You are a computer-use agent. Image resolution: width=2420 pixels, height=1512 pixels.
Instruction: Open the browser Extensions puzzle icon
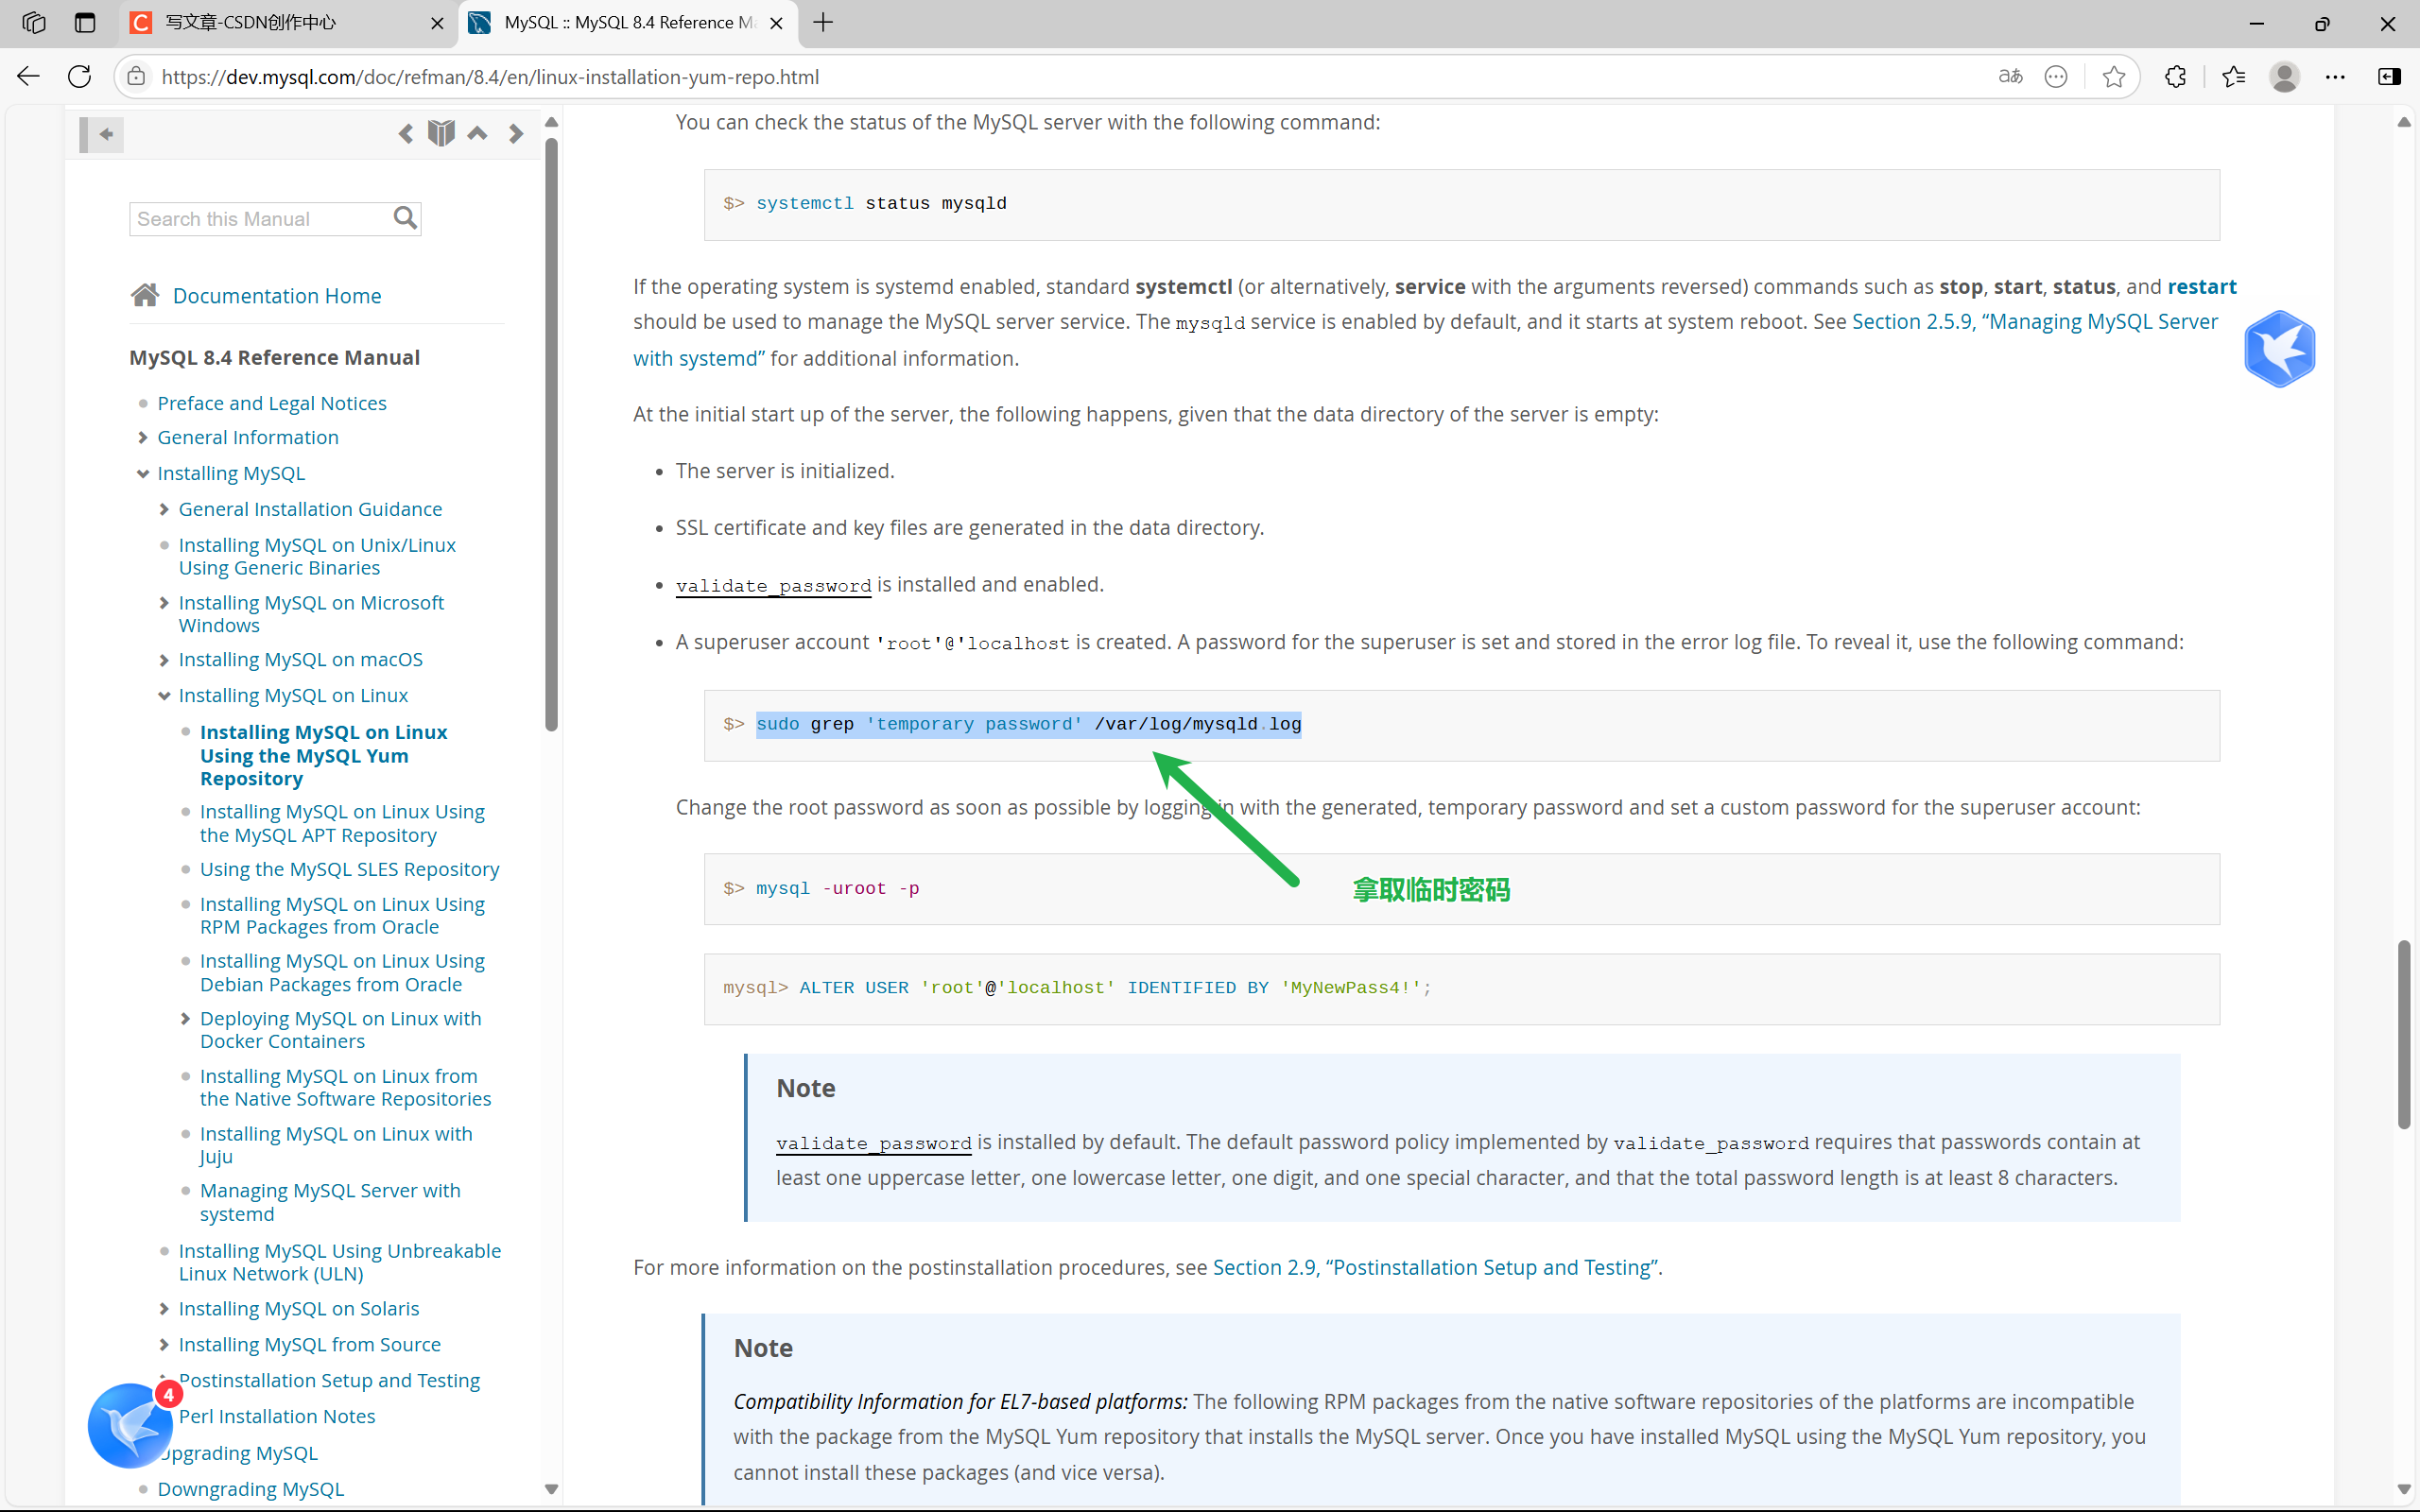coord(2174,76)
